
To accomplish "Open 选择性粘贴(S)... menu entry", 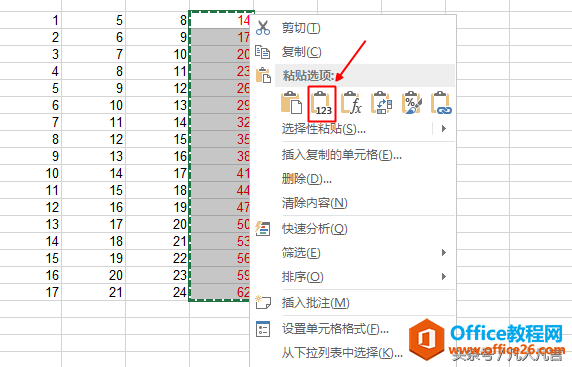I will pyautogui.click(x=324, y=128).
